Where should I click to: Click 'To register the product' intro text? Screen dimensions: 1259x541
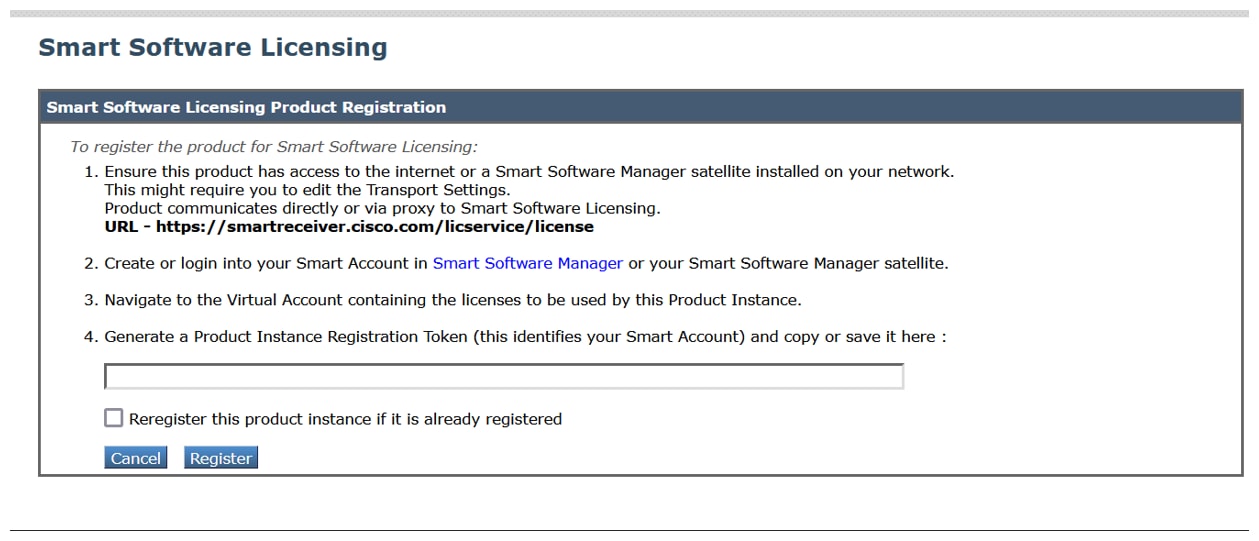pyautogui.click(x=274, y=146)
